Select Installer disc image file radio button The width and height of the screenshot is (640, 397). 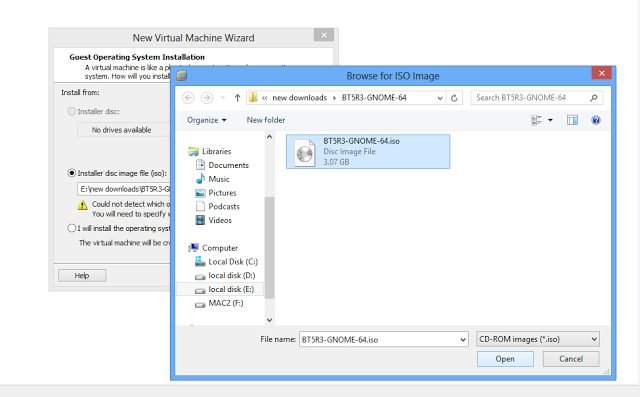(x=71, y=173)
